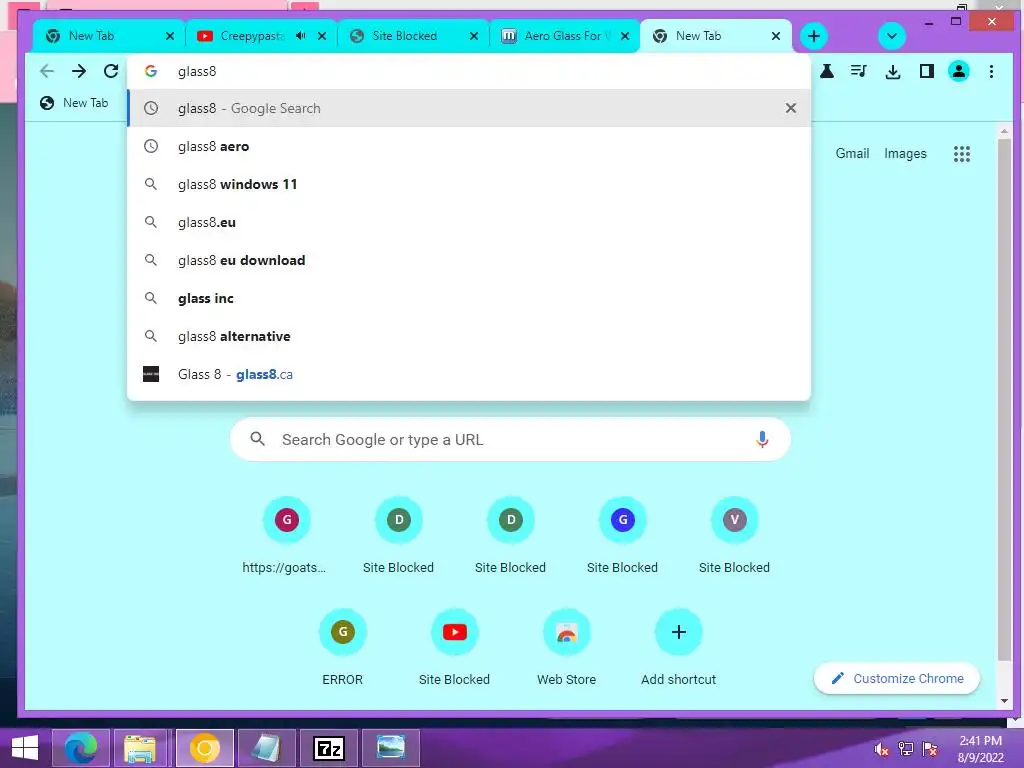Open the taskbar clock showing 2:41 PM
The image size is (1024, 768).
click(x=980, y=749)
